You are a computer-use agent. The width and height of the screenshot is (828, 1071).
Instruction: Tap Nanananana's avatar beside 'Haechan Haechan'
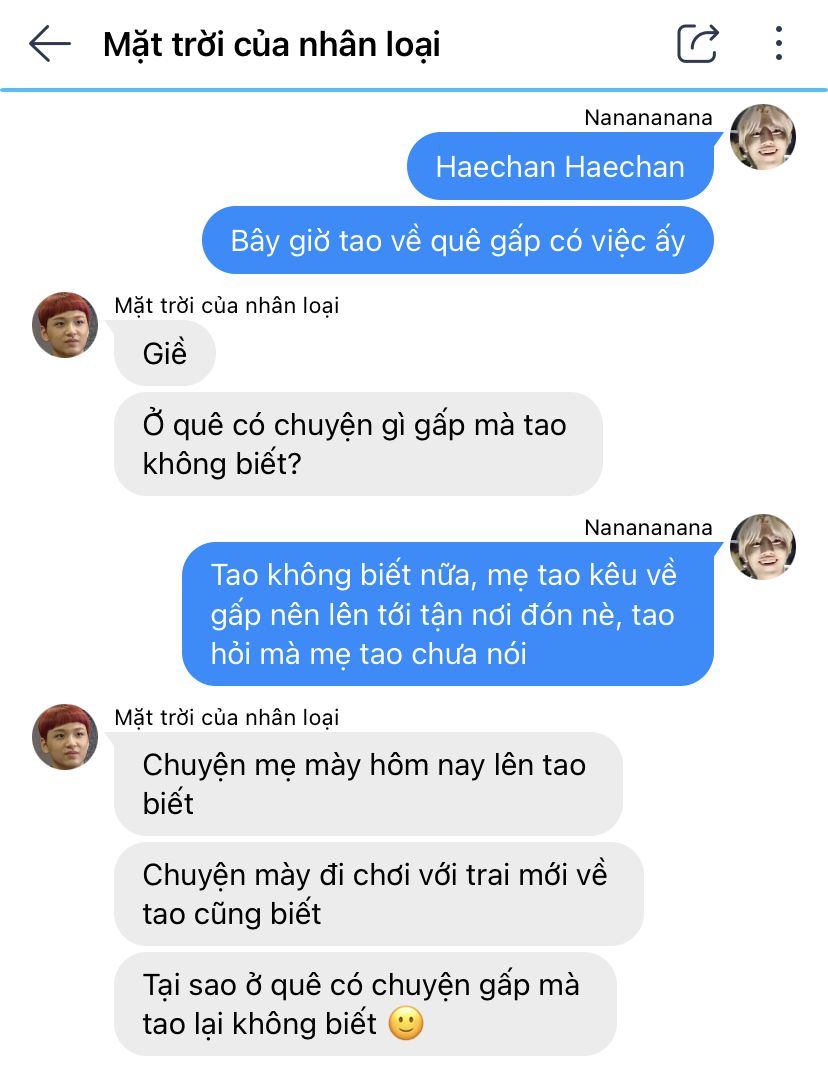coord(762,137)
